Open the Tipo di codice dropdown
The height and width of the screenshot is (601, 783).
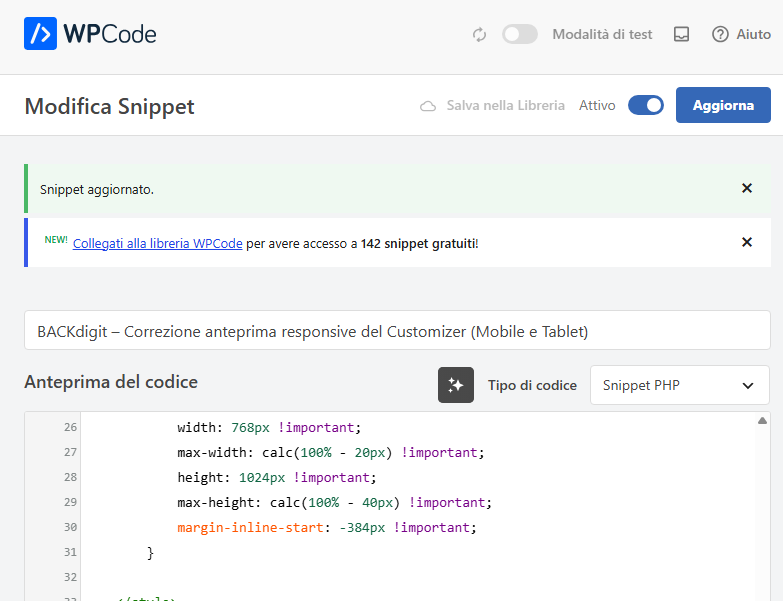(680, 385)
